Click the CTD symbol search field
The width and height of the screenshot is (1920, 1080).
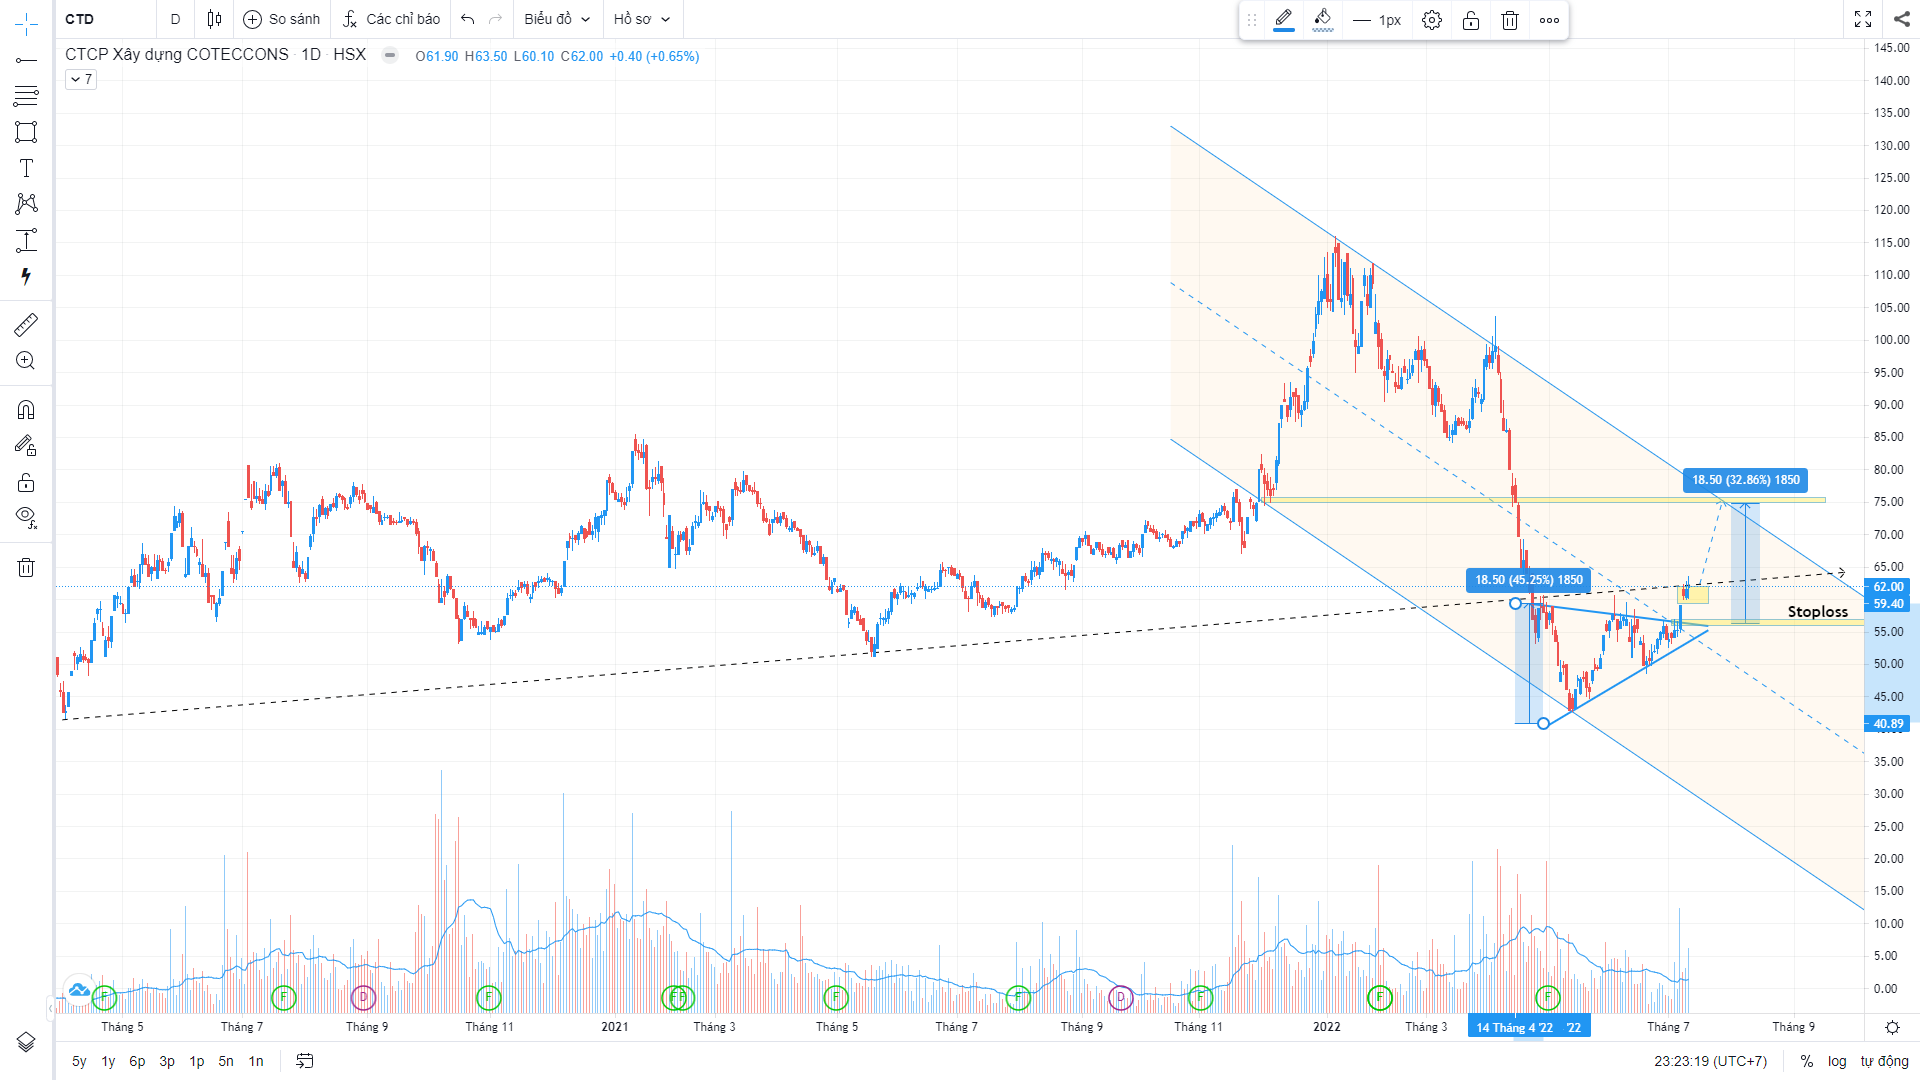105,19
